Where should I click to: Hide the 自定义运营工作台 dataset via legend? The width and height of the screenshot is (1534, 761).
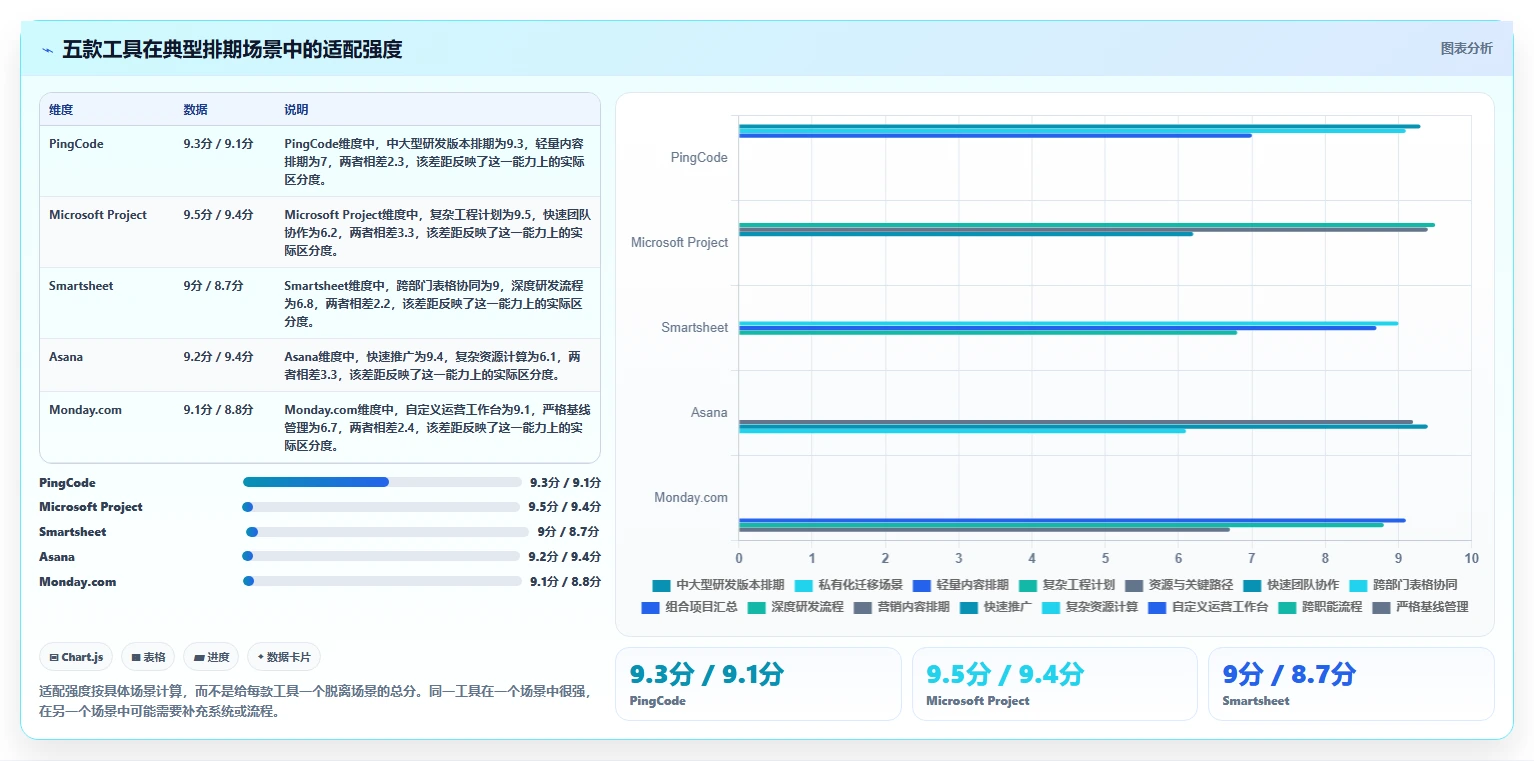click(1208, 607)
